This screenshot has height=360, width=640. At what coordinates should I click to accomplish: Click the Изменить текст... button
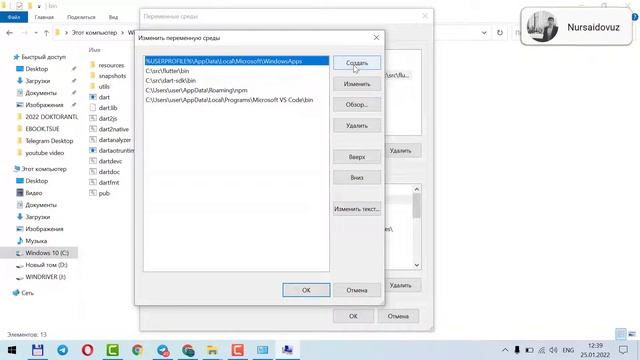[x=357, y=209]
